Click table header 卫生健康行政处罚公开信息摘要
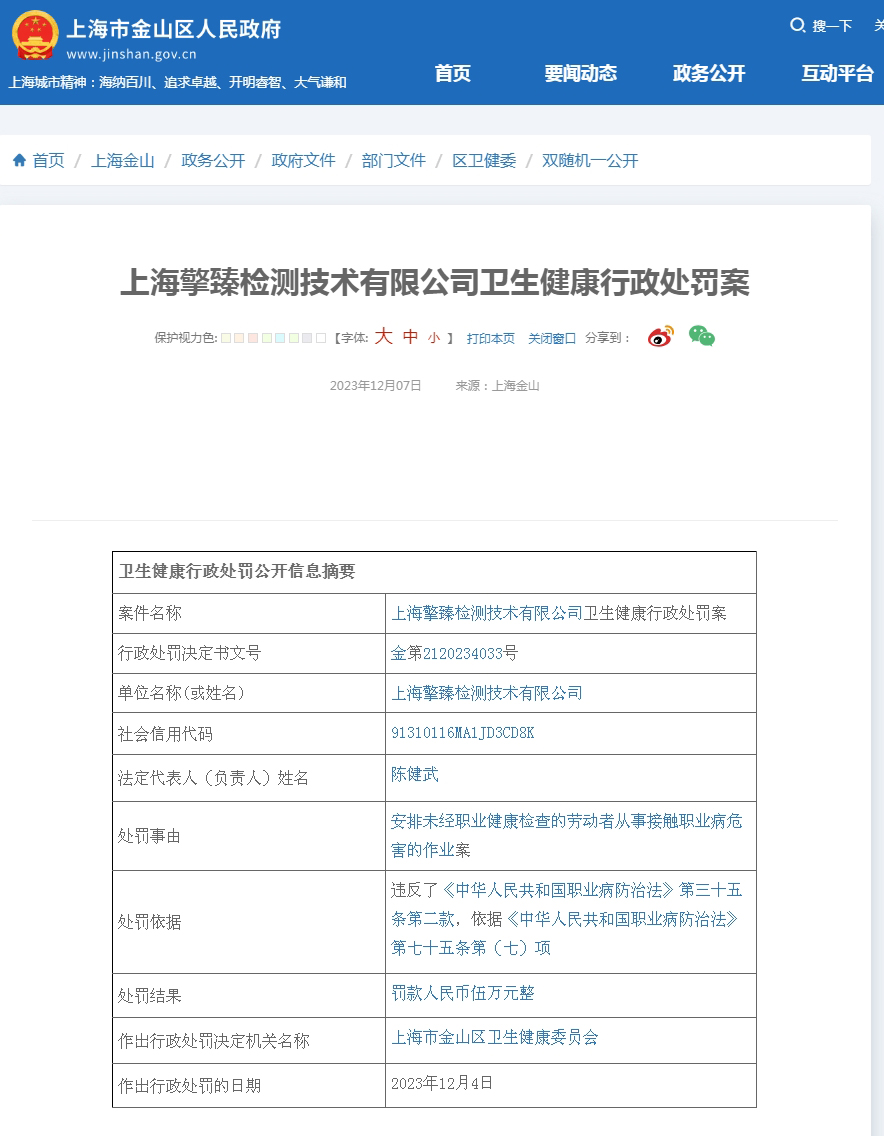 237,572
